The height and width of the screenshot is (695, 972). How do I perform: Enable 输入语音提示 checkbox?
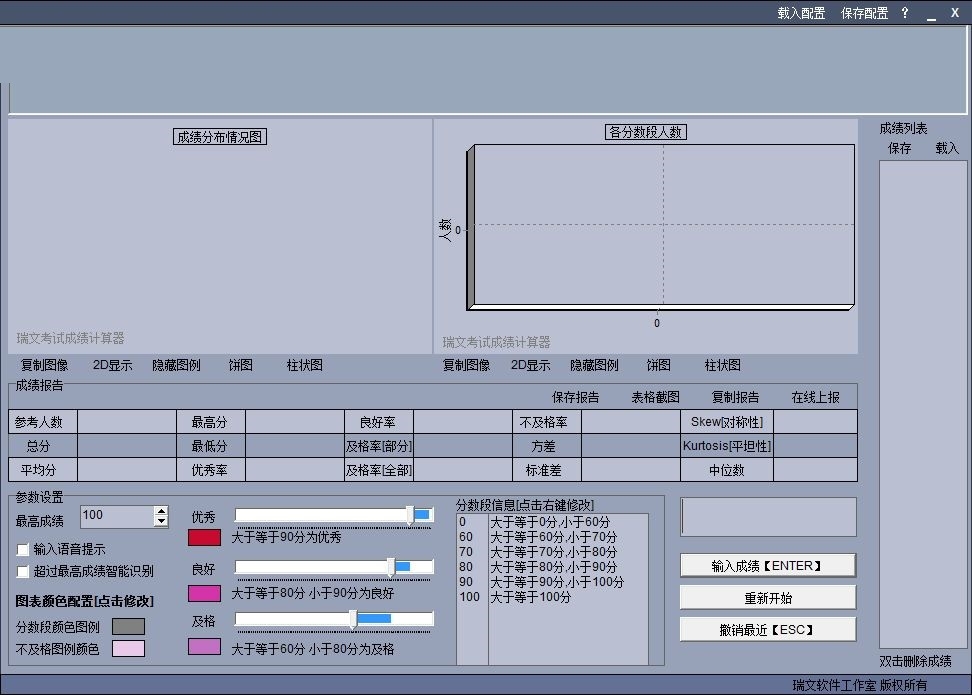[x=23, y=549]
